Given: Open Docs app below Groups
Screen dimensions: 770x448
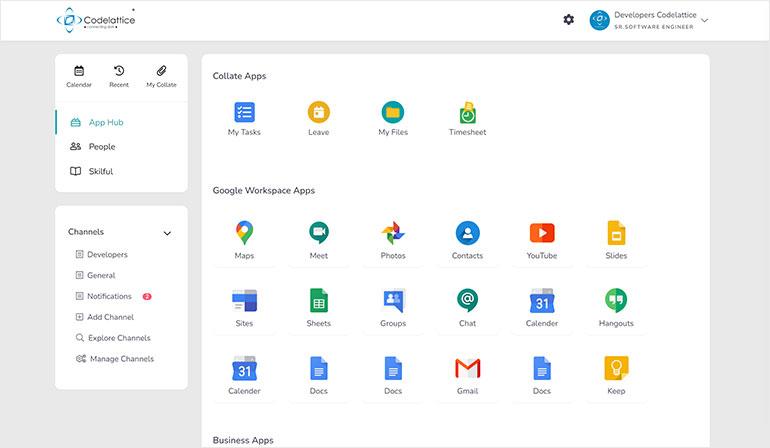Looking at the screenshot, I should [393, 375].
